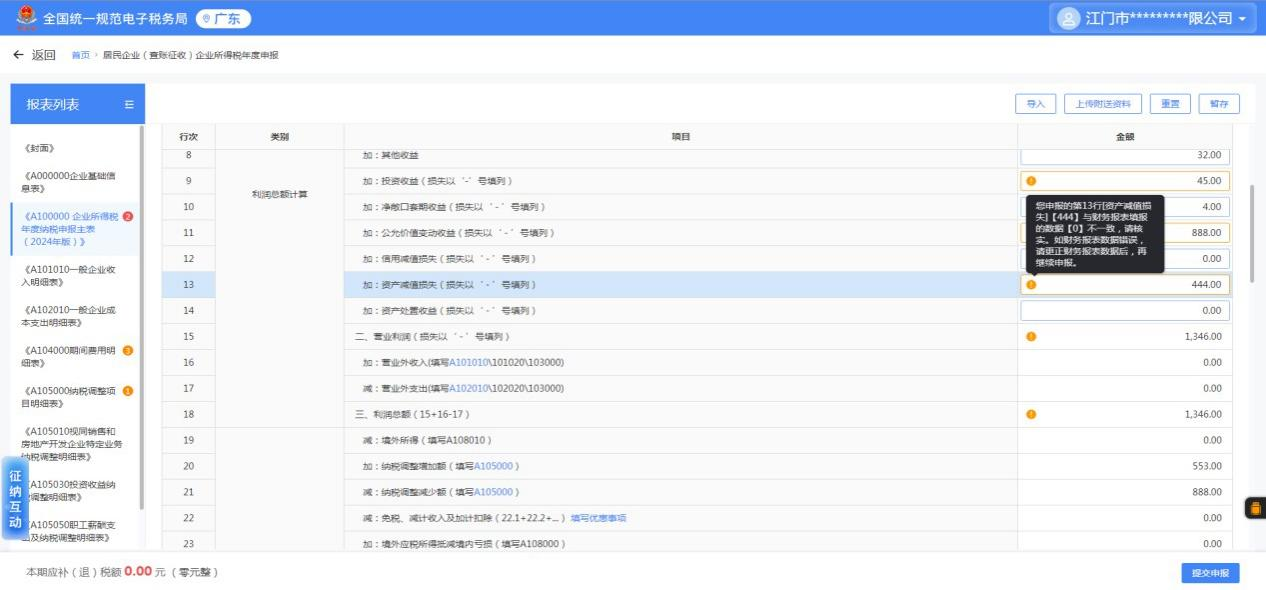Screen dimensions: 1266x590
Task: Open the A105000 link in row 20
Action: tap(496, 466)
